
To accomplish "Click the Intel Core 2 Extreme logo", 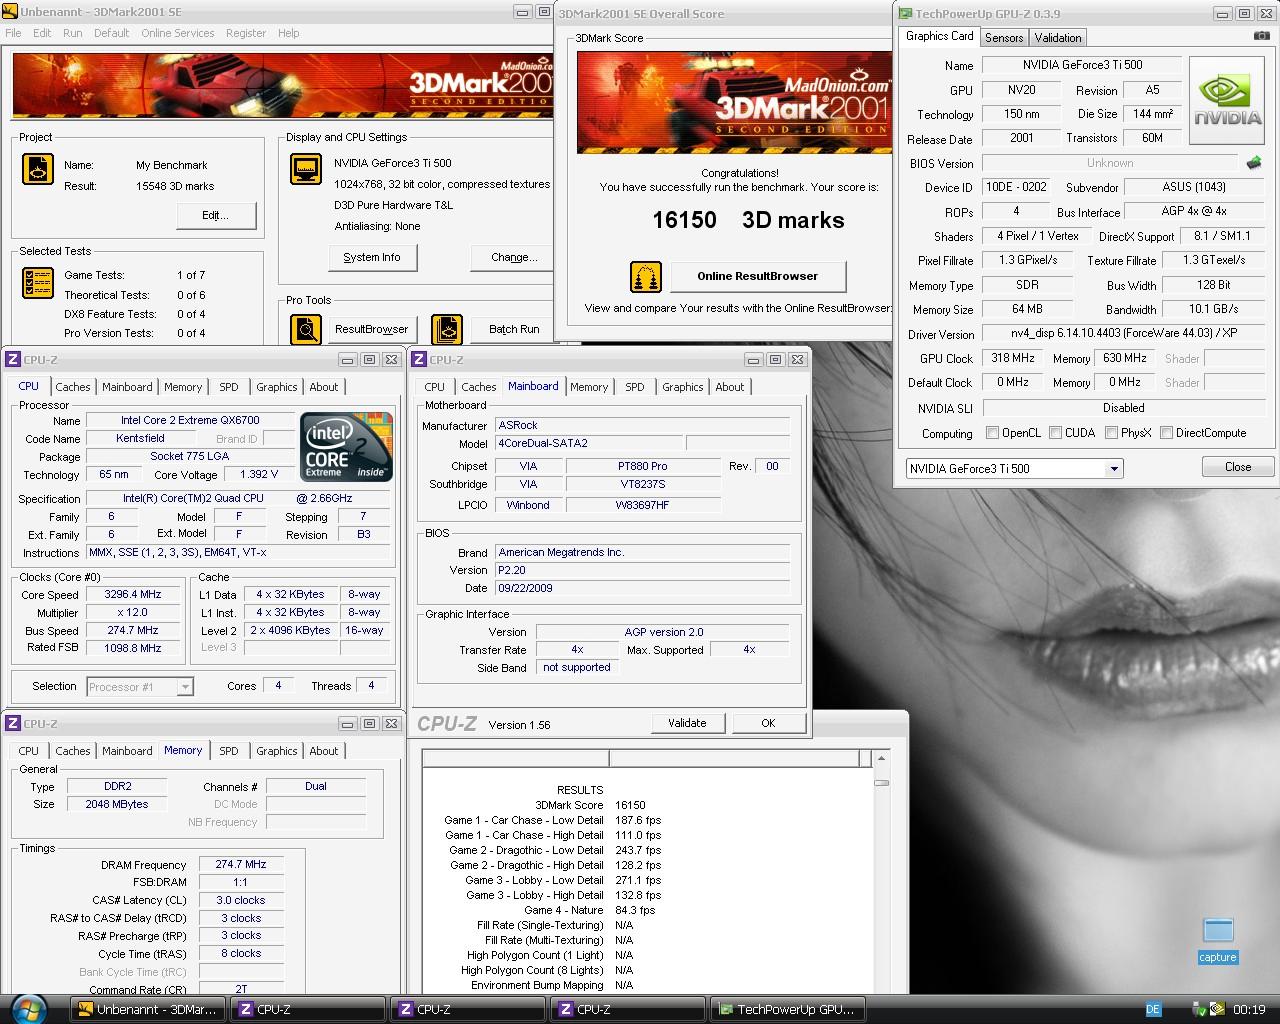I will [x=346, y=447].
